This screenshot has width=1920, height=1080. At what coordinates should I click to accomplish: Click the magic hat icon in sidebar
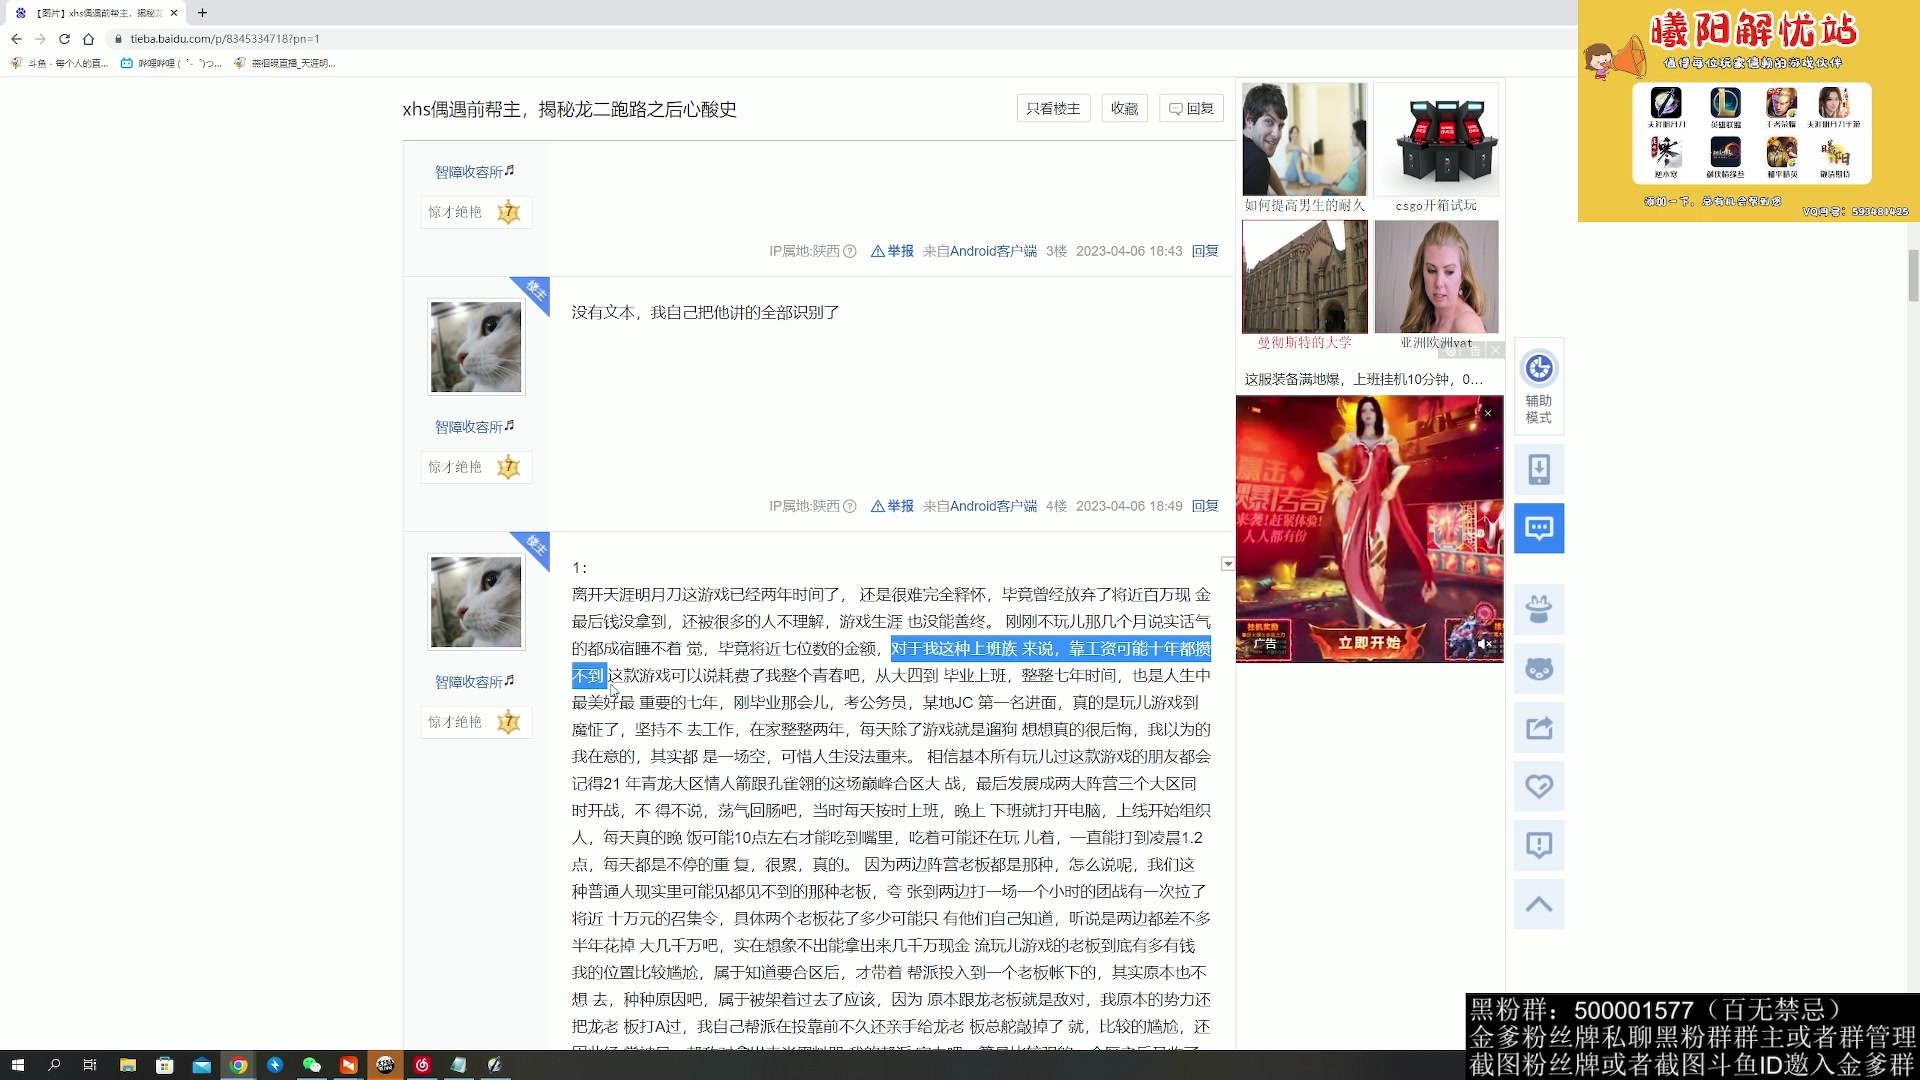(1539, 609)
